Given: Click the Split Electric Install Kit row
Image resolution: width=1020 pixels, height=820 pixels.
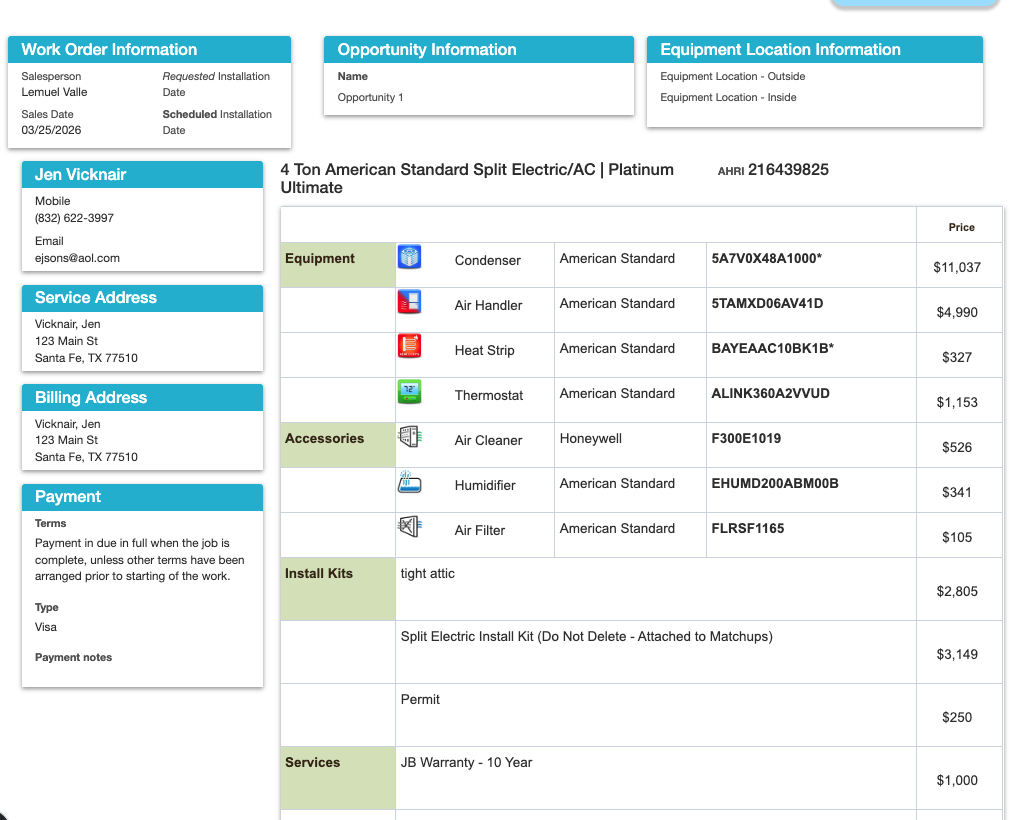Looking at the screenshot, I should 586,636.
